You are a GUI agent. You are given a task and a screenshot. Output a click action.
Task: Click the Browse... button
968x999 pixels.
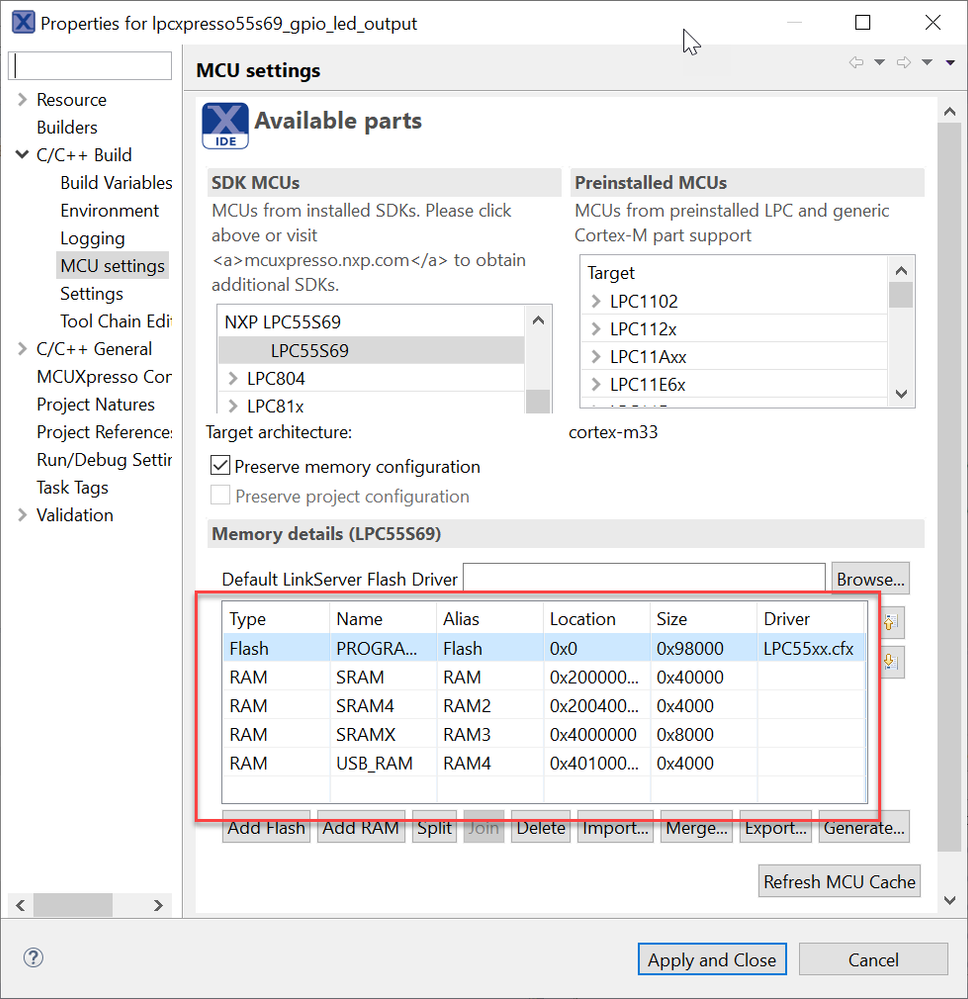[x=870, y=579]
